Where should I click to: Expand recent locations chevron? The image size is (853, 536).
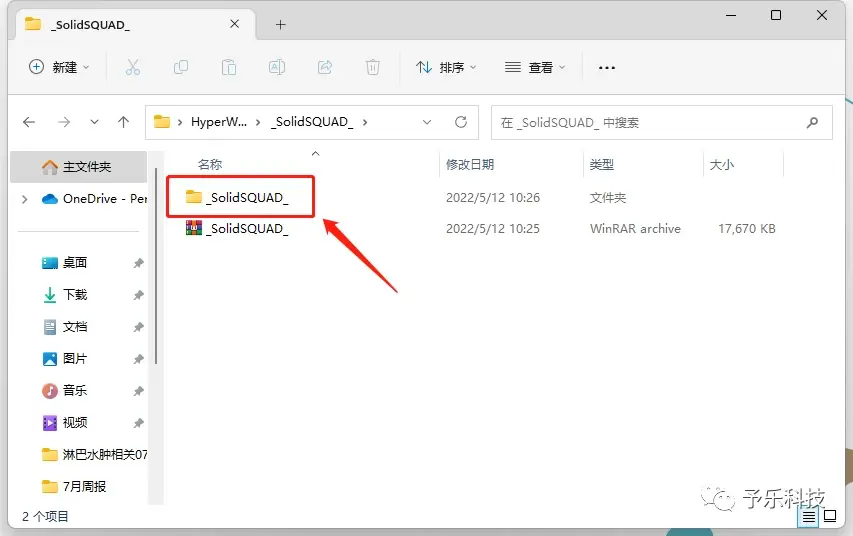pyautogui.click(x=94, y=122)
